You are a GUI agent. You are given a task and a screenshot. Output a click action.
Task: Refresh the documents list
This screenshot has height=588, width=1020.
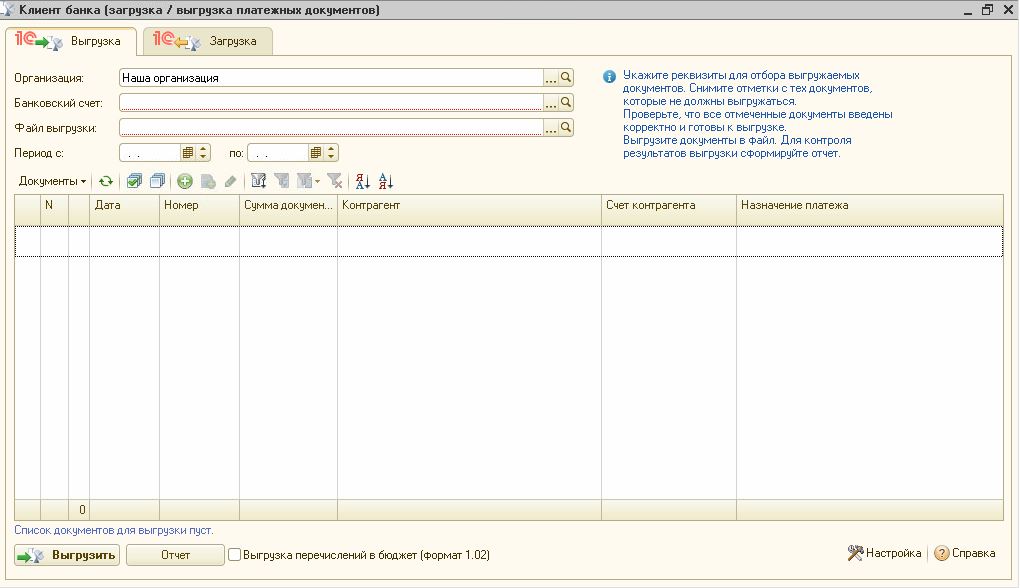coord(106,181)
